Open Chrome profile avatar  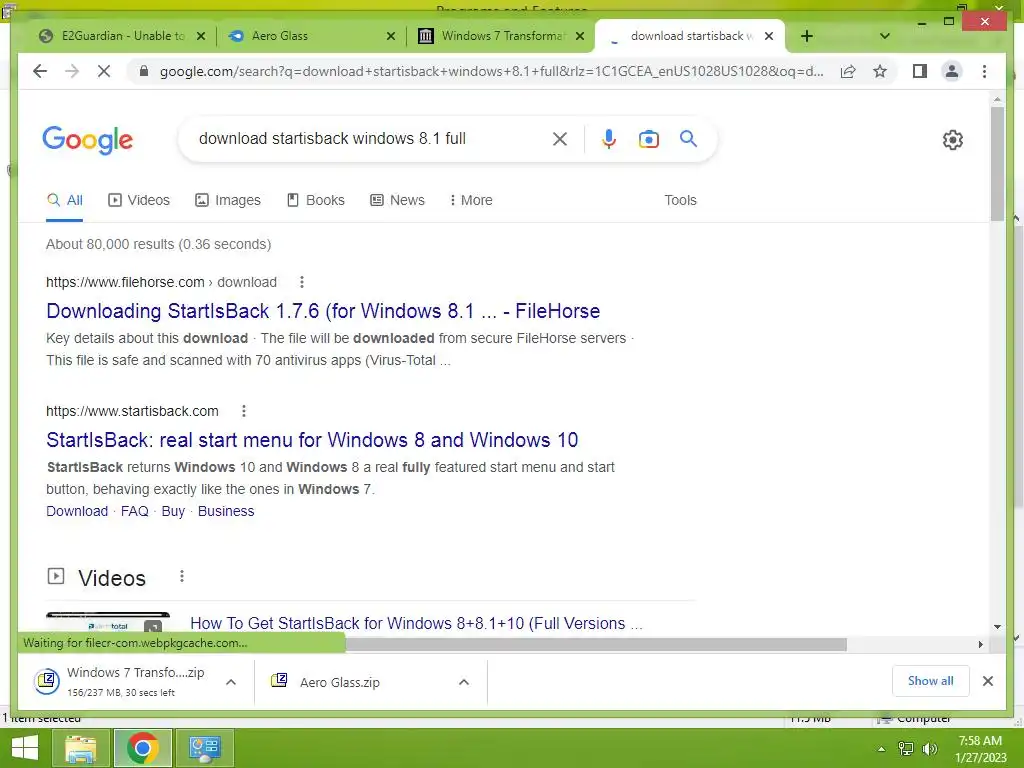click(952, 71)
